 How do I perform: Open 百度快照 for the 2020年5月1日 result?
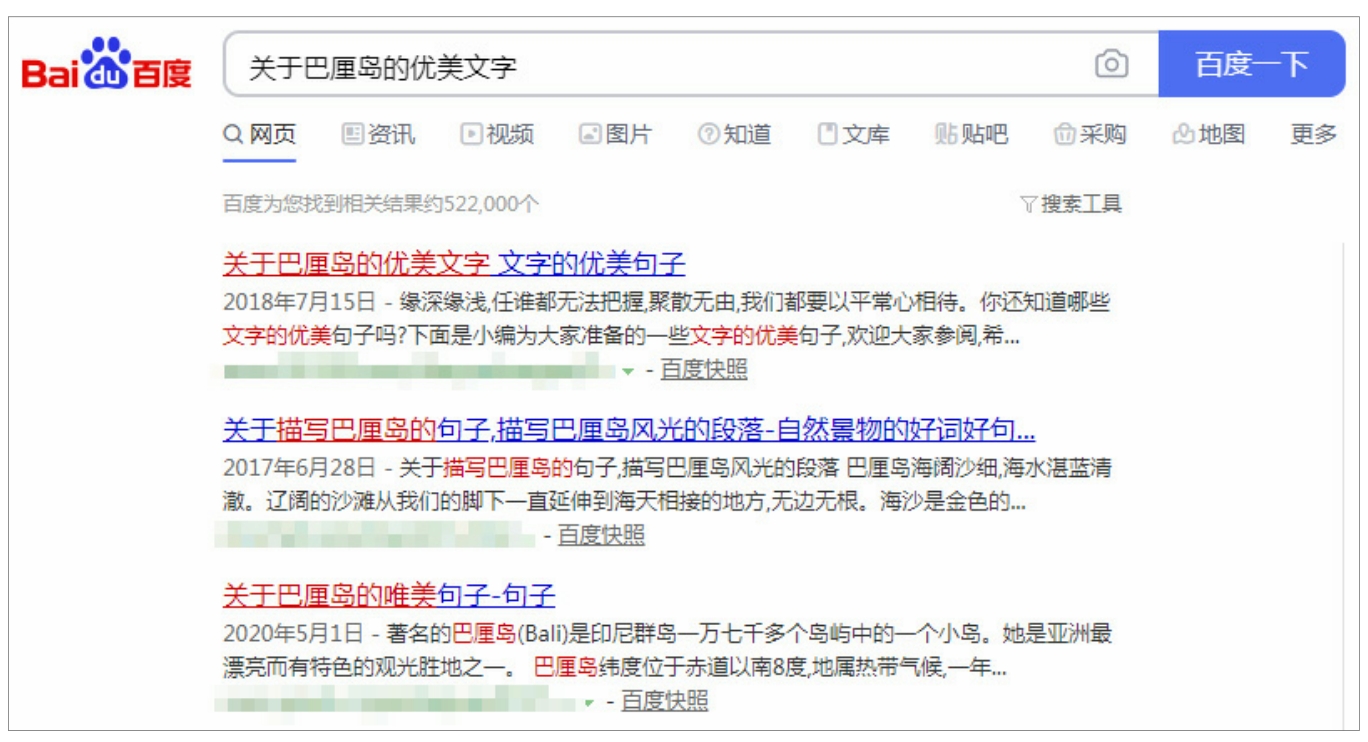[x=665, y=701]
